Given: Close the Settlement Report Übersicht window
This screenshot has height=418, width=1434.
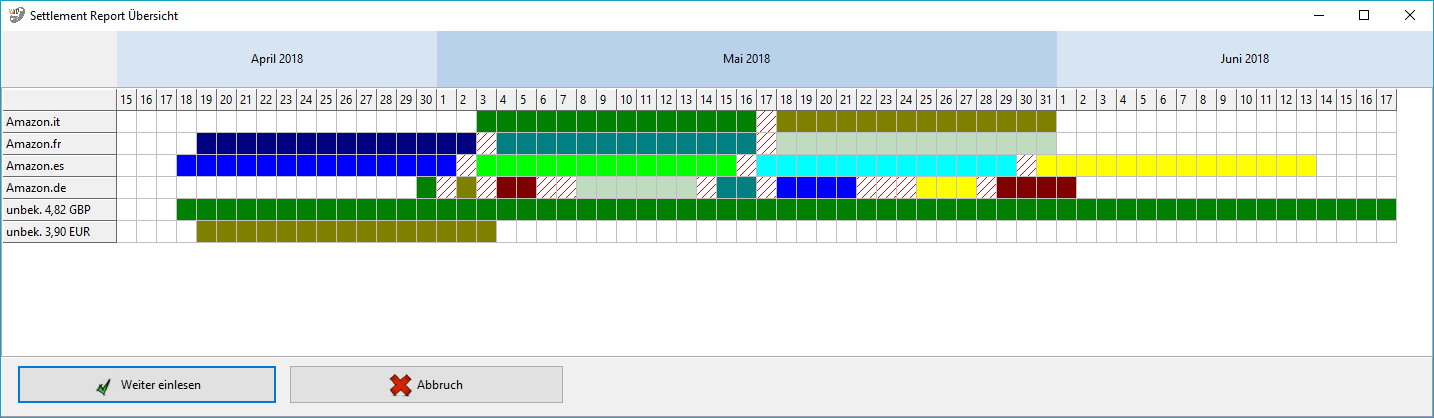Looking at the screenshot, I should 1409,16.
